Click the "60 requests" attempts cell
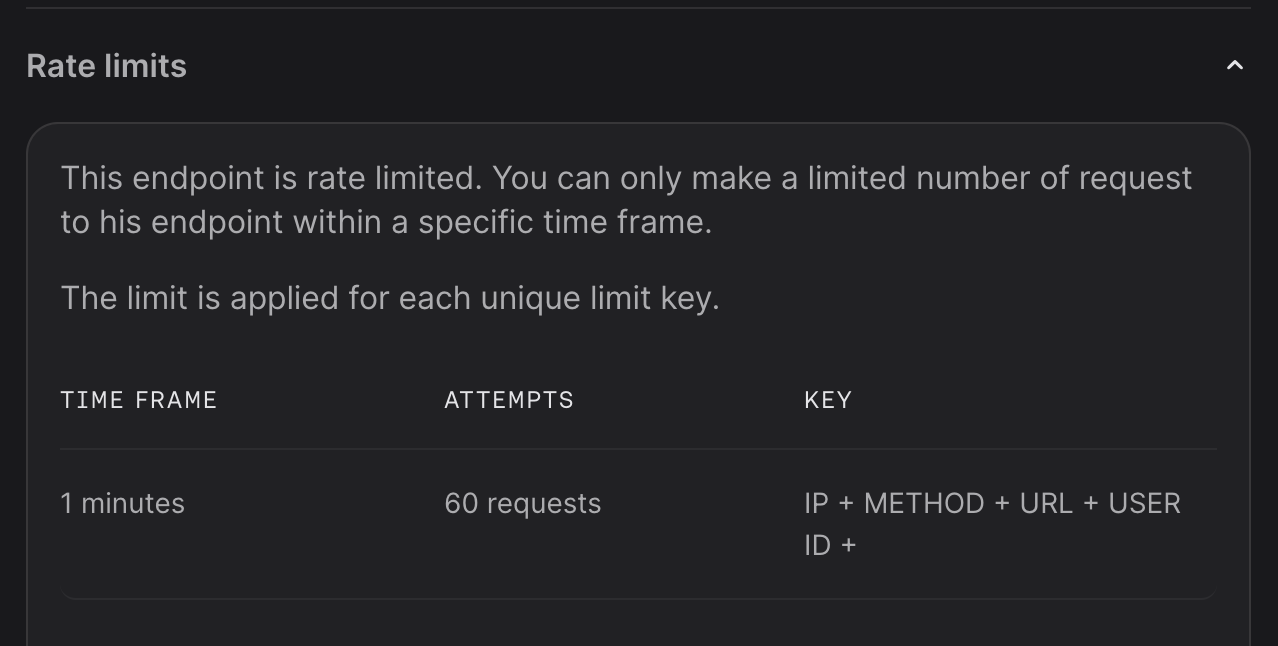The image size is (1278, 646). pos(522,503)
